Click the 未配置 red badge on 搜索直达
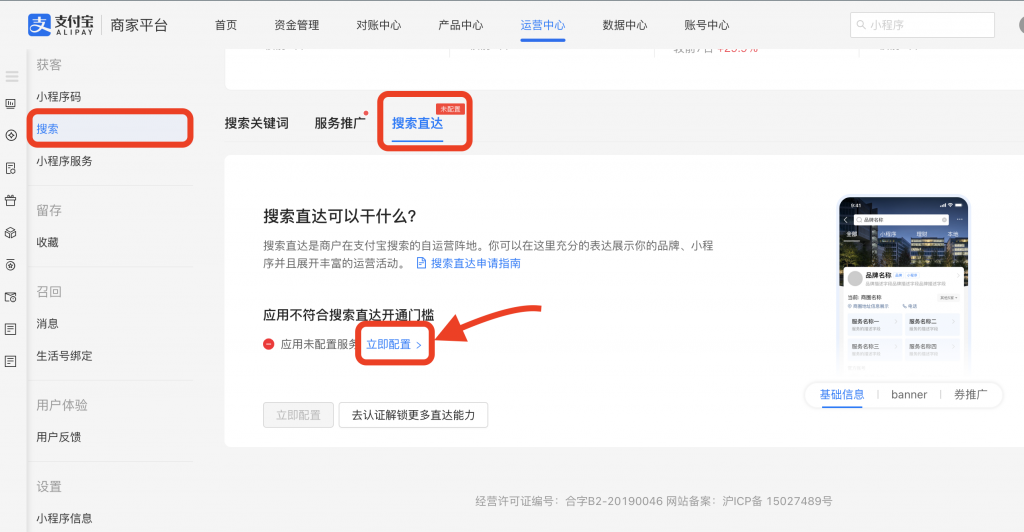Image resolution: width=1024 pixels, height=532 pixels. 450,108
